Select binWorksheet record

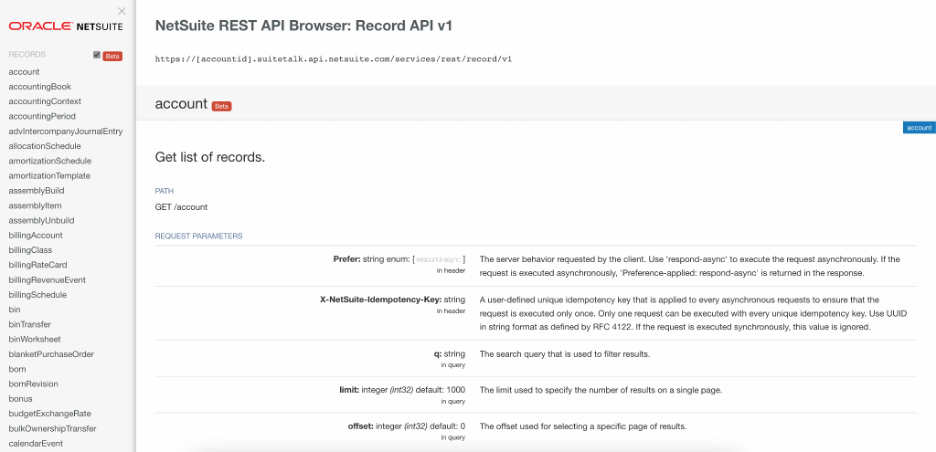[35, 339]
